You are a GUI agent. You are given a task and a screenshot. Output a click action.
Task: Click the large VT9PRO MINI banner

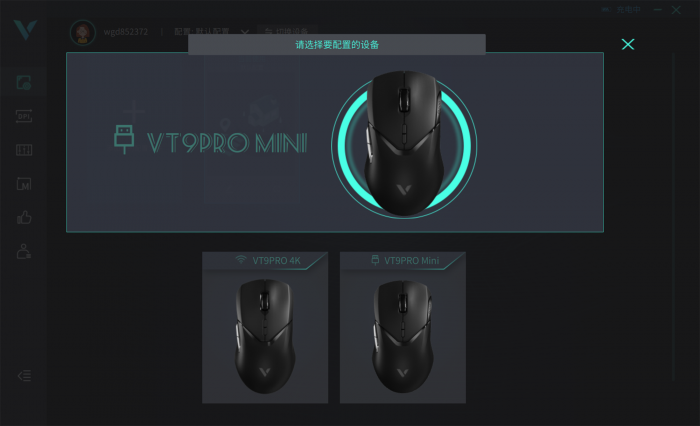coord(335,142)
